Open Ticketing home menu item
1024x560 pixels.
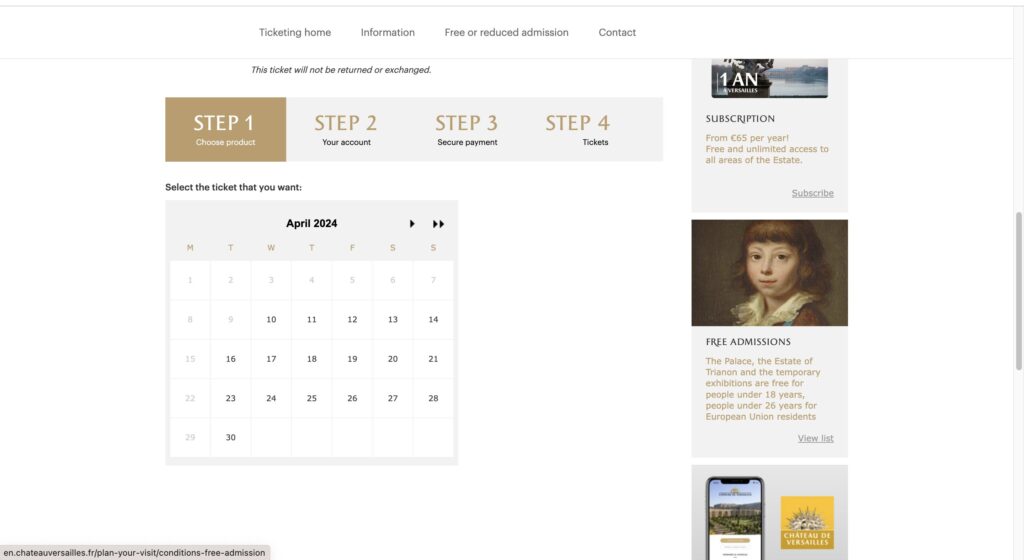pos(295,32)
